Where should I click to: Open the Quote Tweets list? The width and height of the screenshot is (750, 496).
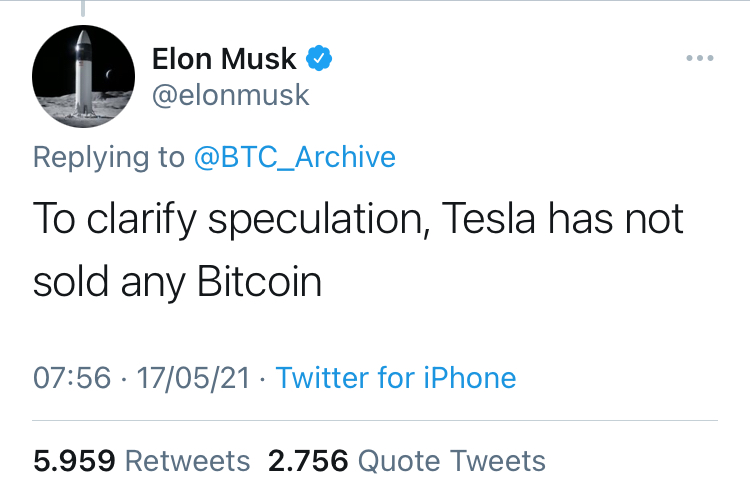point(452,461)
